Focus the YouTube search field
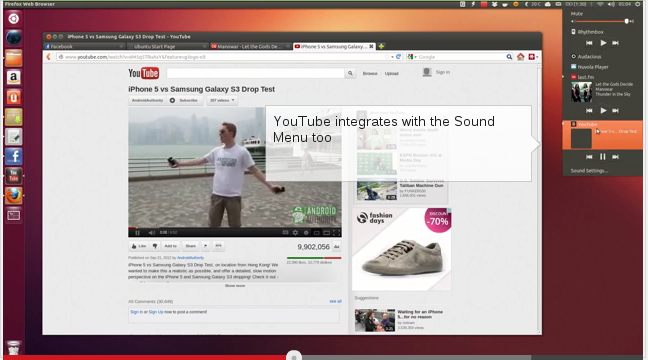 click(255, 73)
